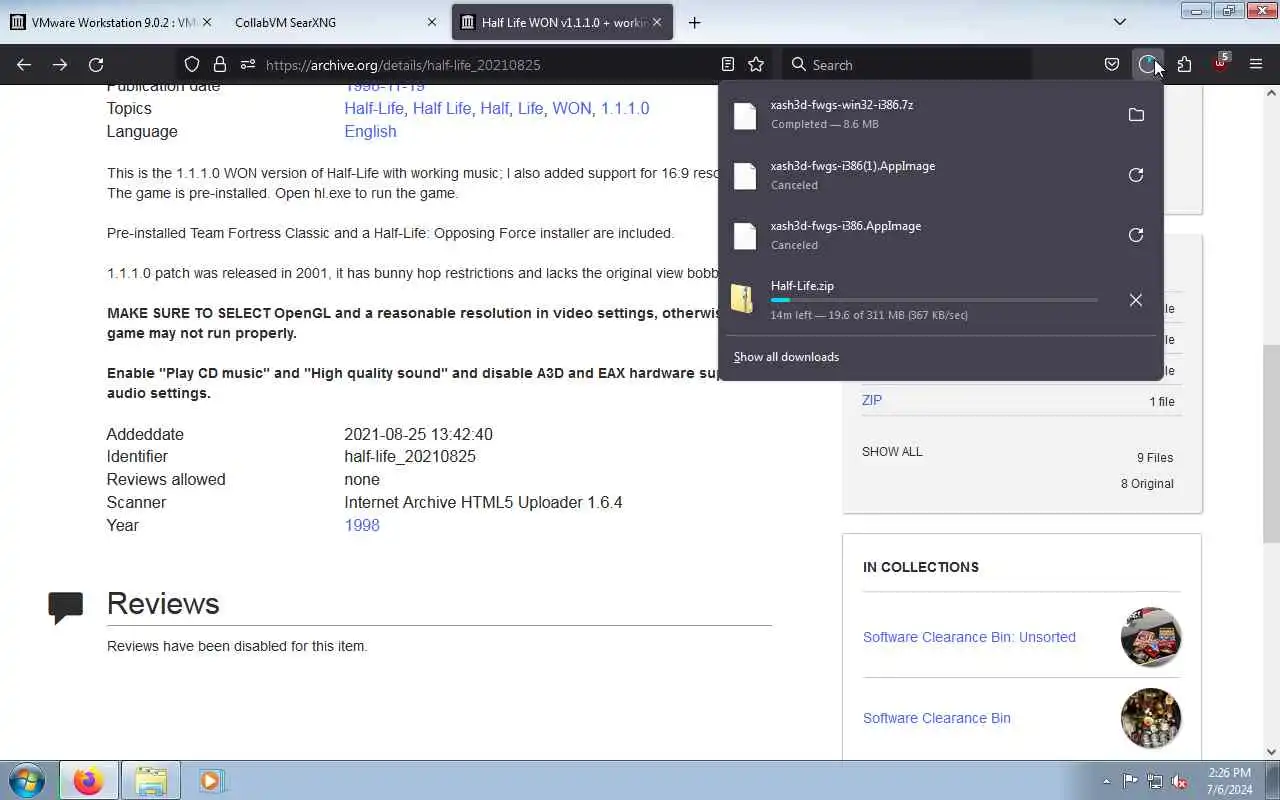The height and width of the screenshot is (800, 1280).
Task: Open Windows Explorer from taskbar
Action: (151, 781)
